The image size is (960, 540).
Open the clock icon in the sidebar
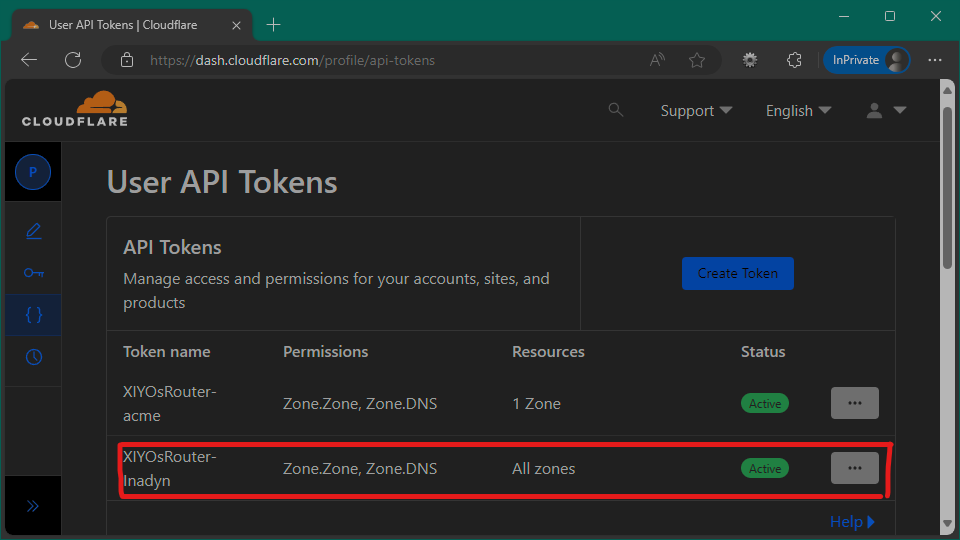33,357
